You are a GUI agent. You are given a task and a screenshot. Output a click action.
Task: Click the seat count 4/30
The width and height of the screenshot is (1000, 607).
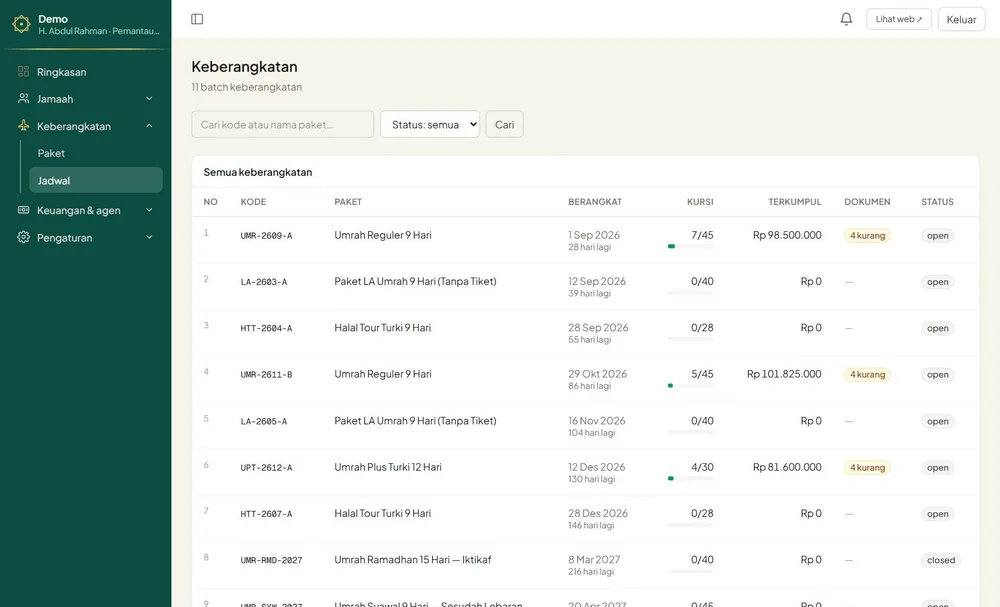[x=702, y=467]
